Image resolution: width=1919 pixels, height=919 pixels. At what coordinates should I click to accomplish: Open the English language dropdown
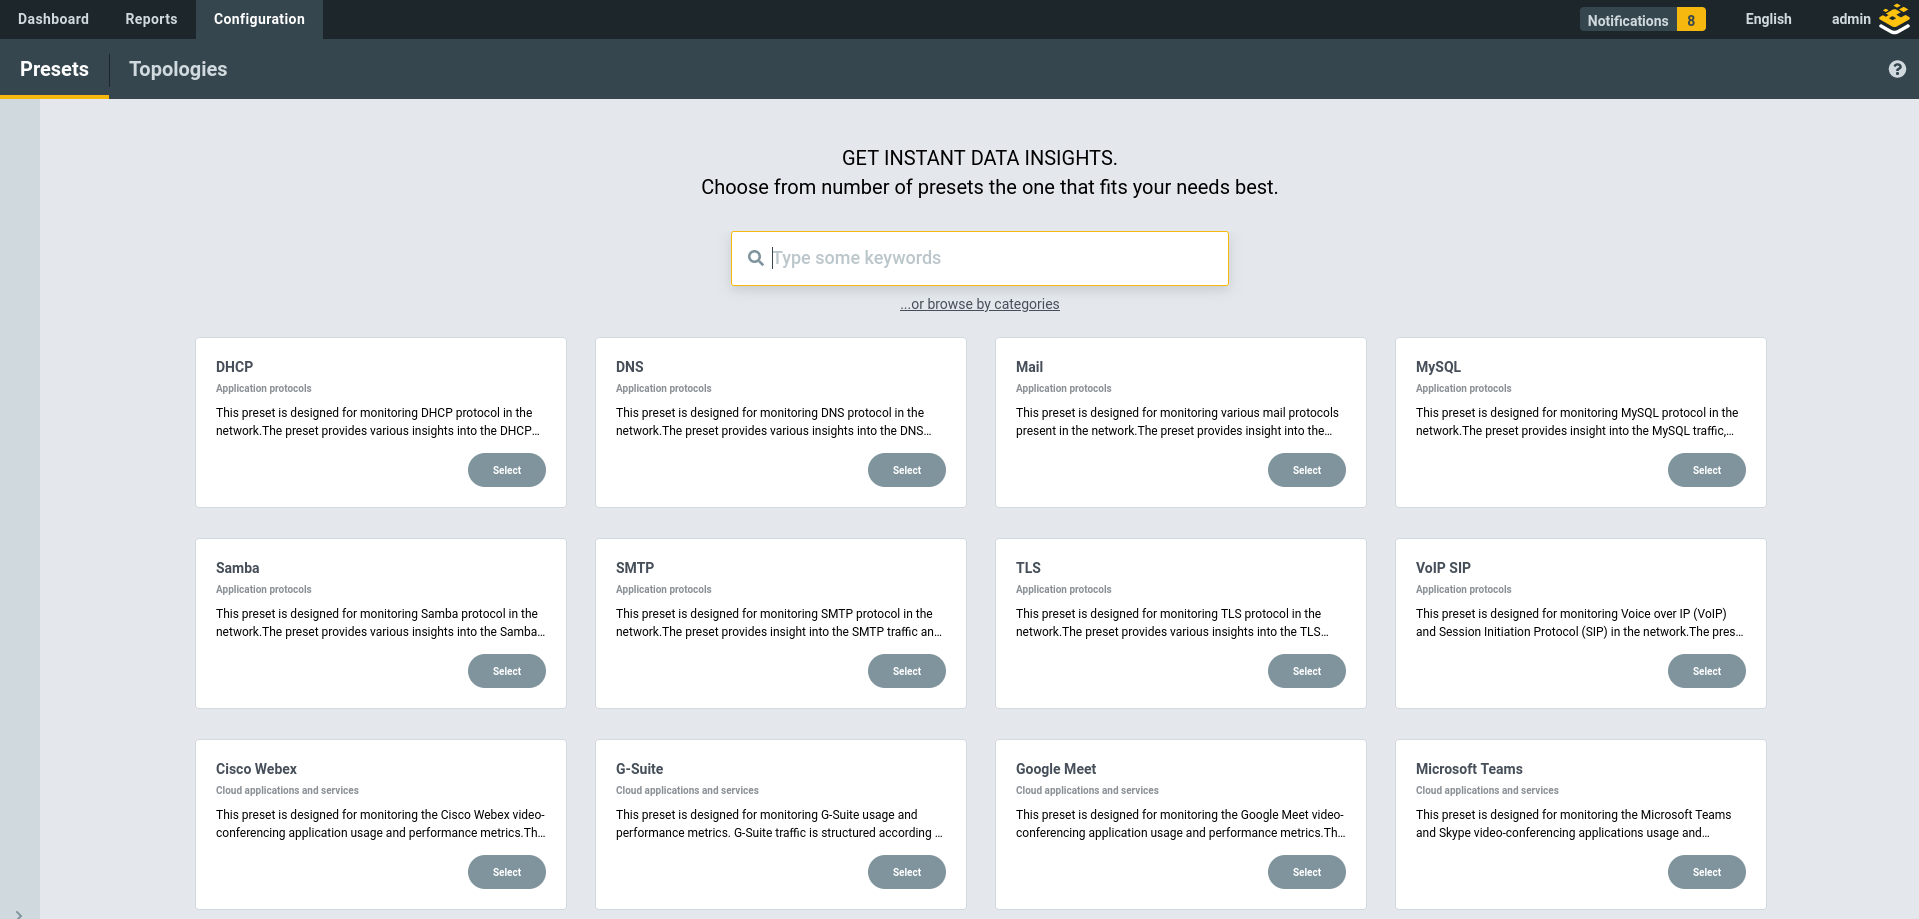point(1768,19)
